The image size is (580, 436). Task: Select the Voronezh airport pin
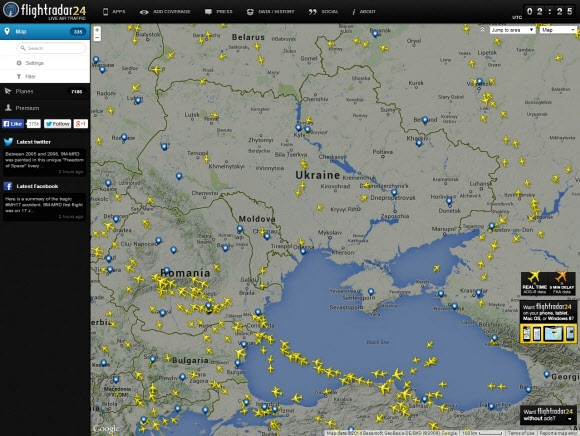479,81
